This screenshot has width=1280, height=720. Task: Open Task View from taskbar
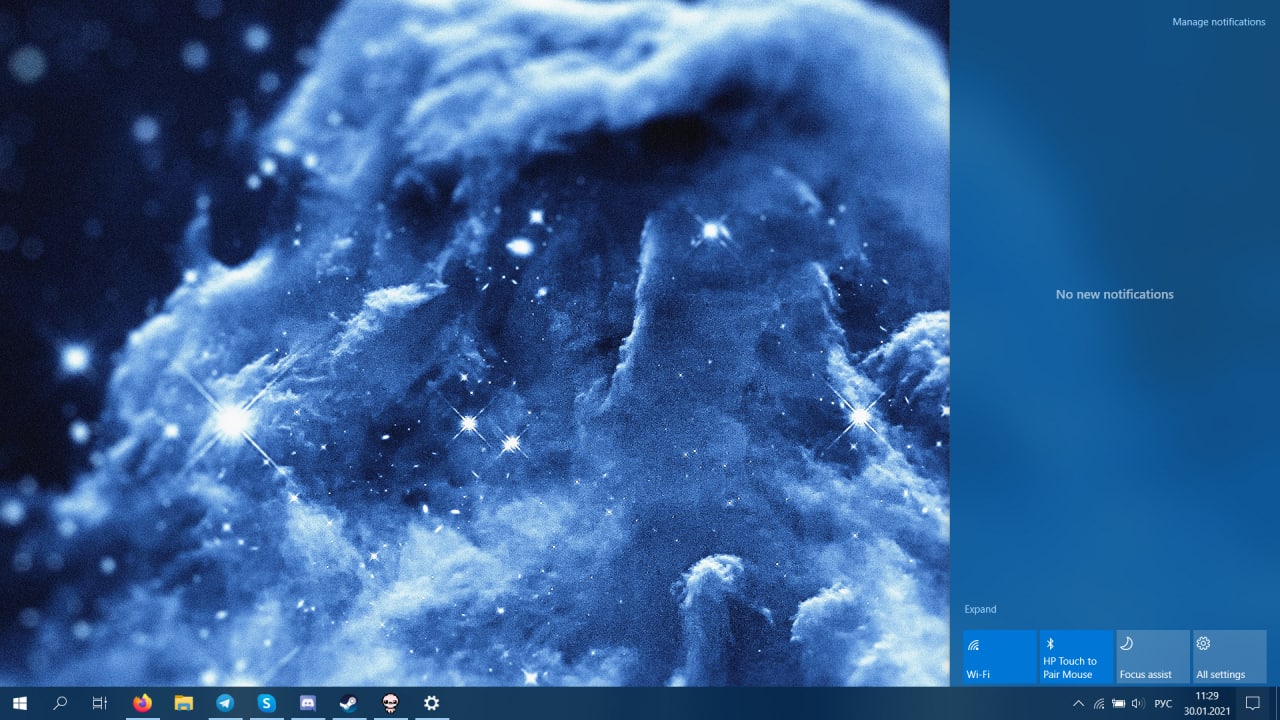(100, 703)
